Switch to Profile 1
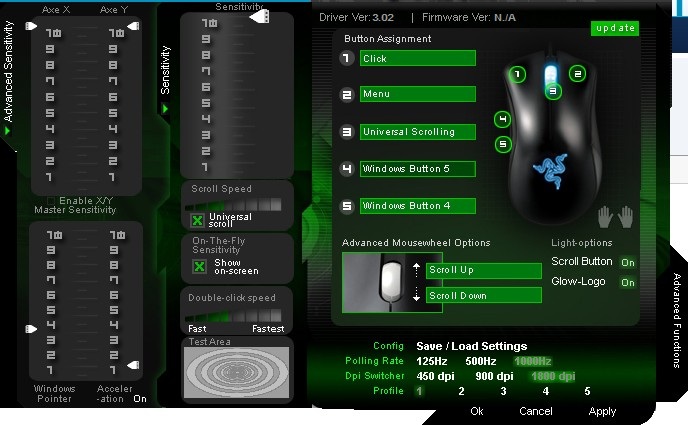The image size is (688, 425). (x=419, y=391)
